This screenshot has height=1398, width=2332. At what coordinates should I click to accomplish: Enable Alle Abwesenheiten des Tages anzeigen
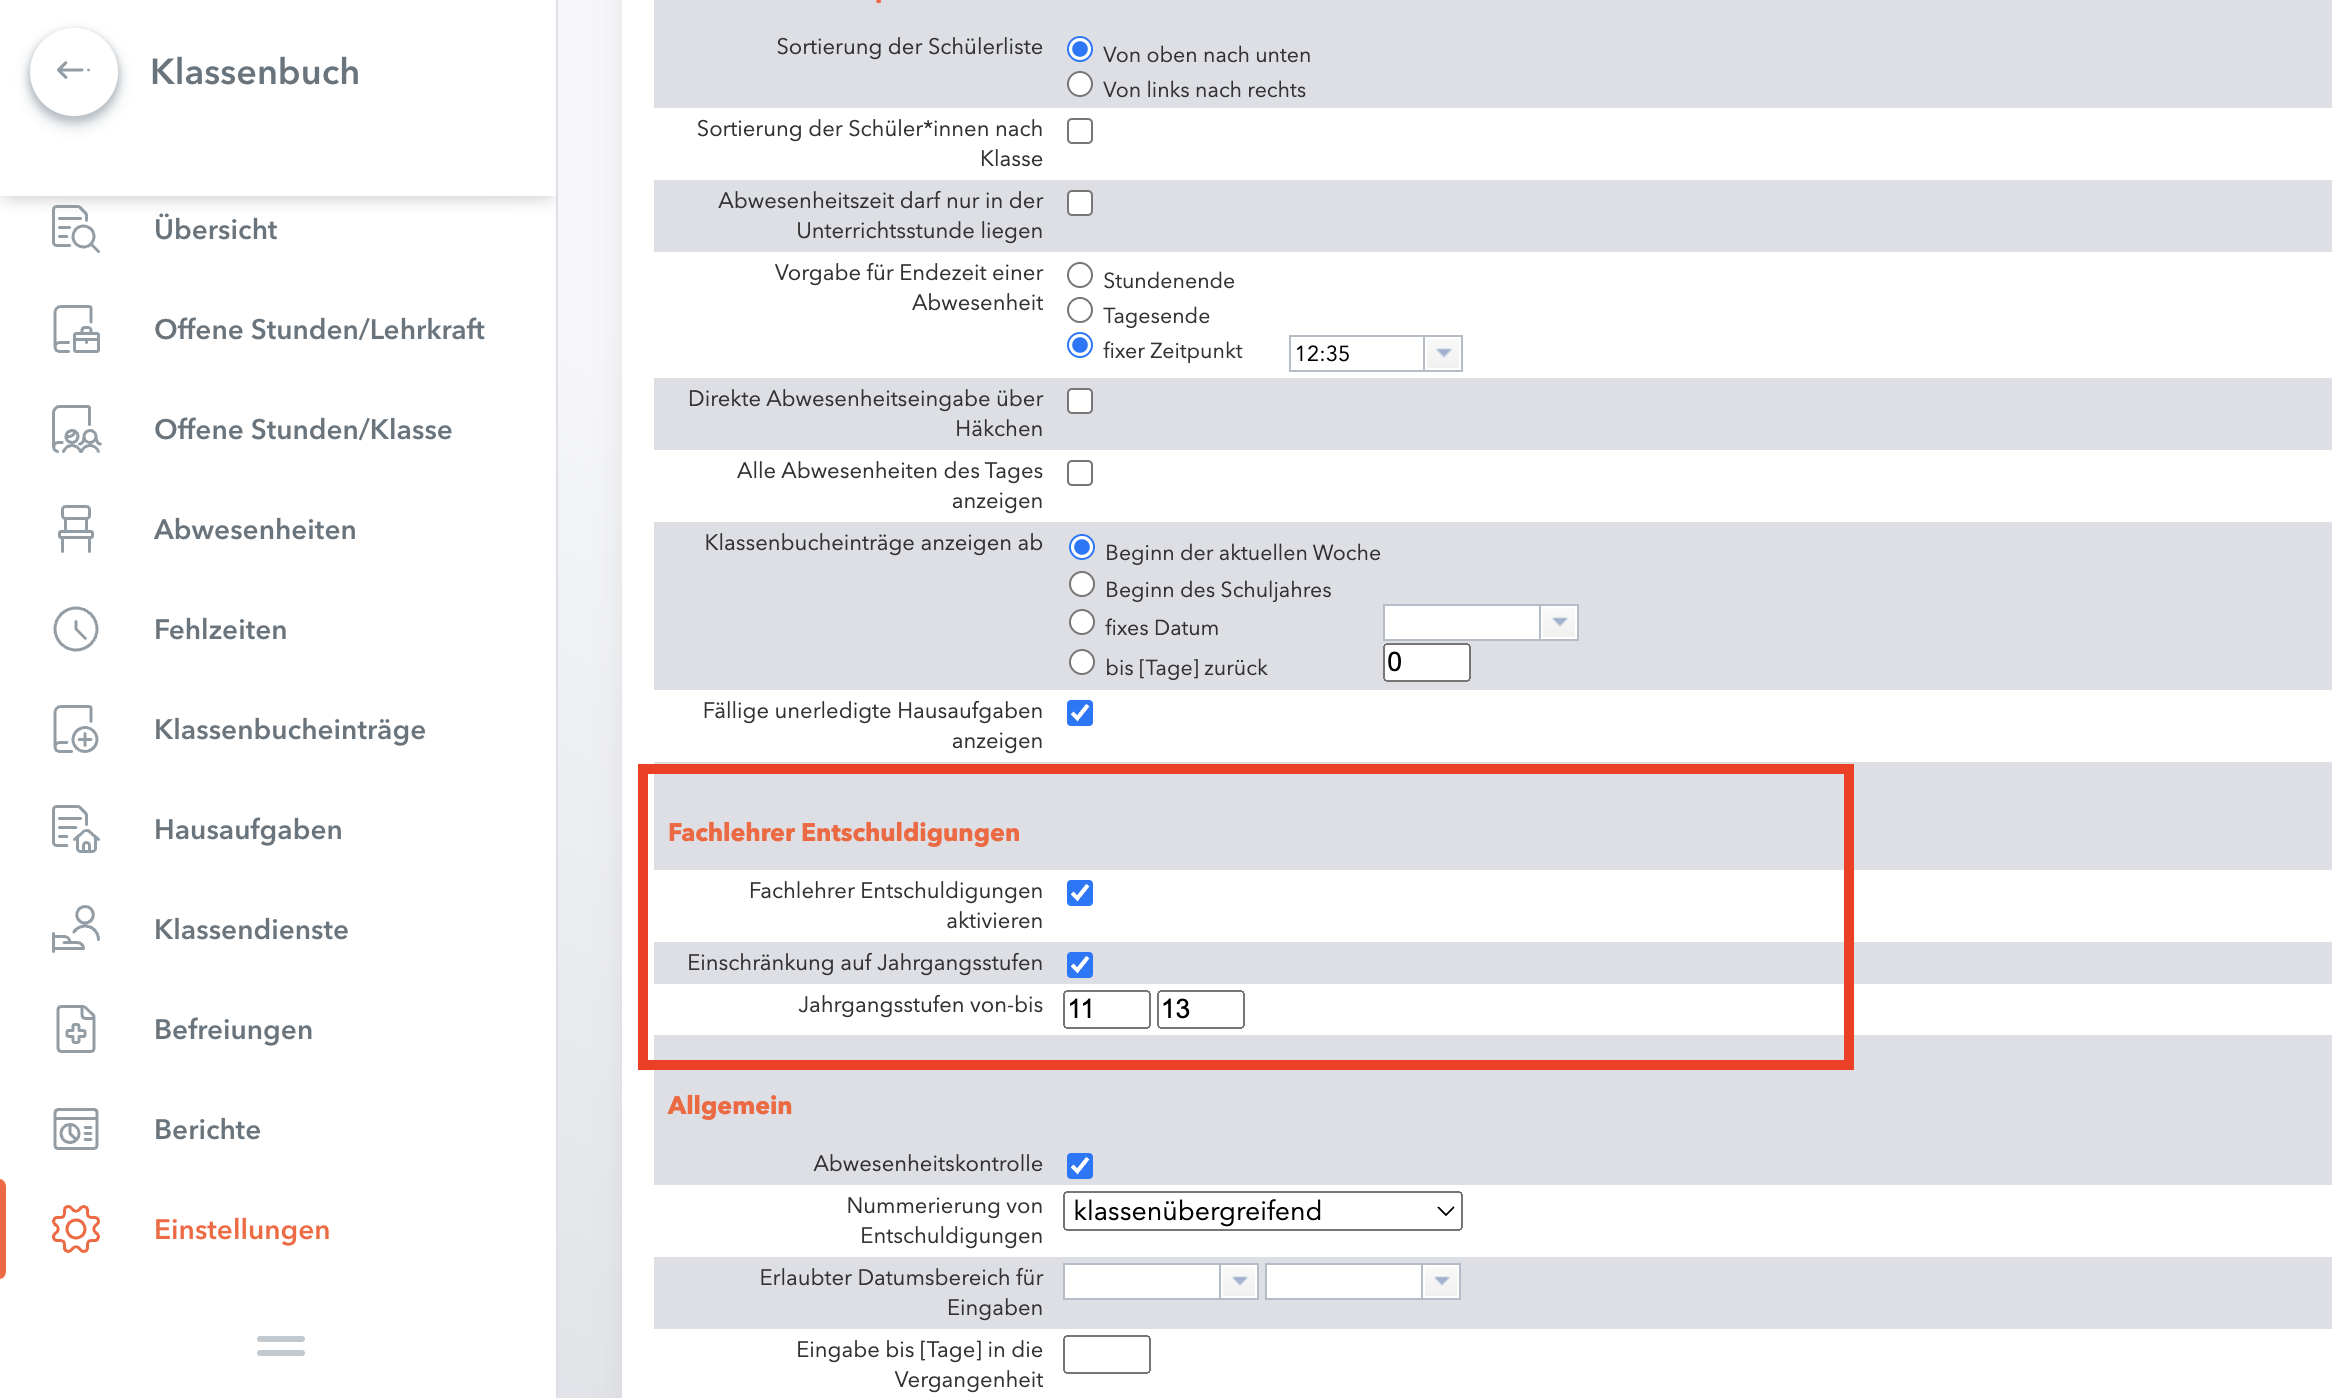[x=1080, y=472]
